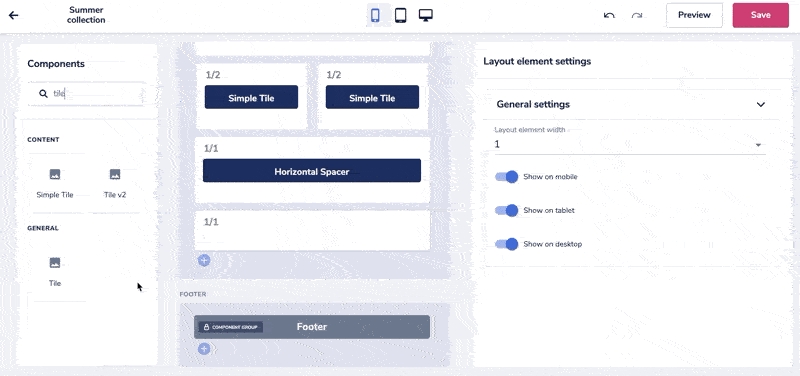Switch to desktop device view

click(426, 15)
